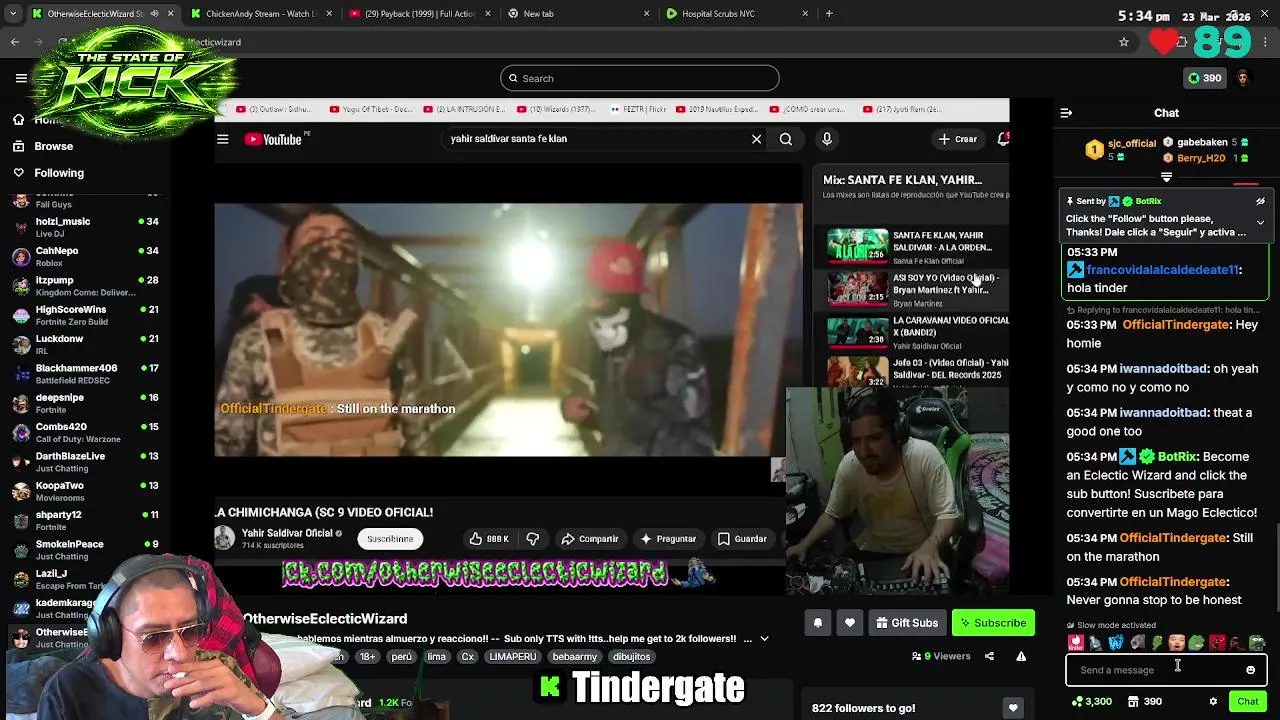The height and width of the screenshot is (720, 1280).
Task: Report the stream with warning triangle icon
Action: point(1021,656)
